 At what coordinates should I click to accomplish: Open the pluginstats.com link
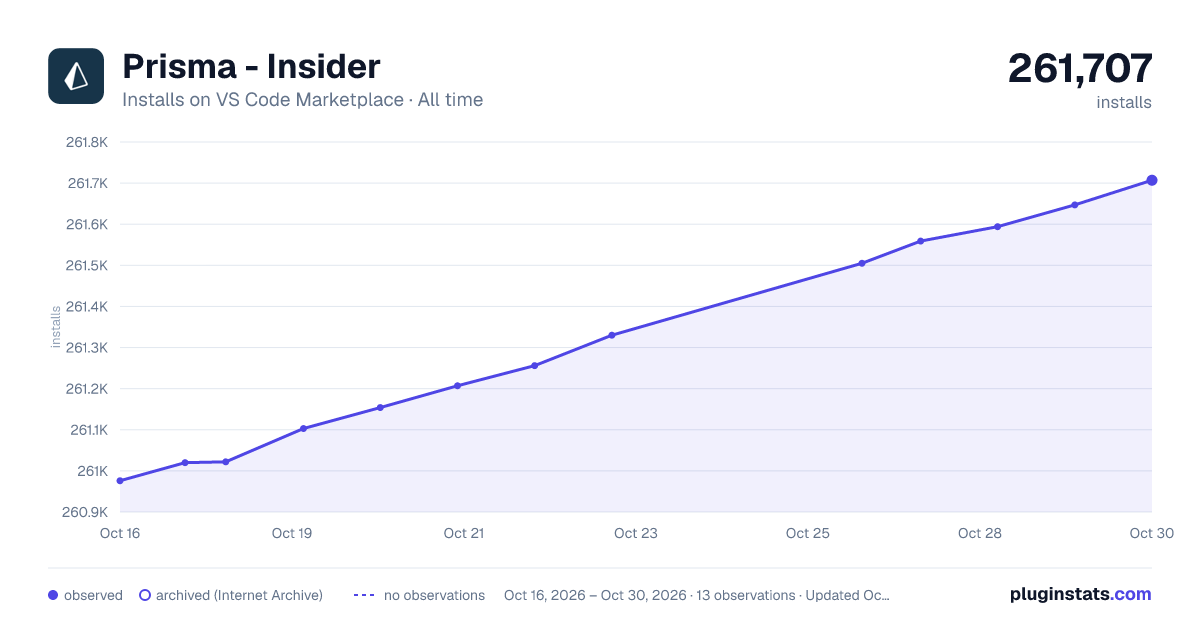pos(1081,594)
